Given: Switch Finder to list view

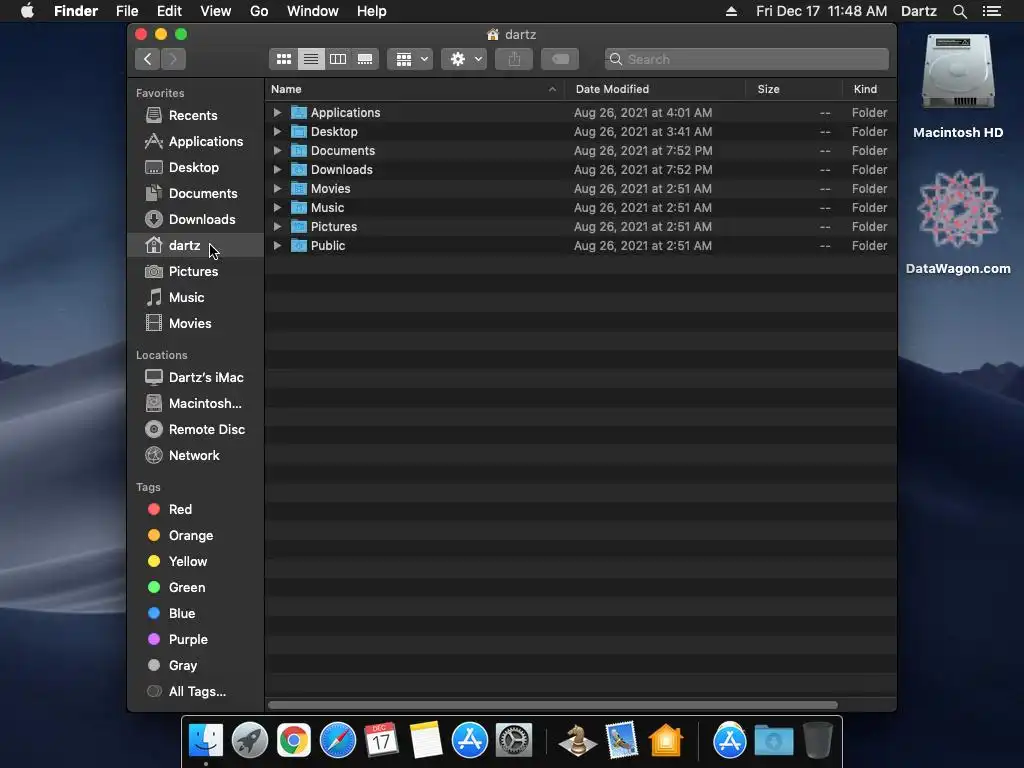Looking at the screenshot, I should pyautogui.click(x=311, y=59).
